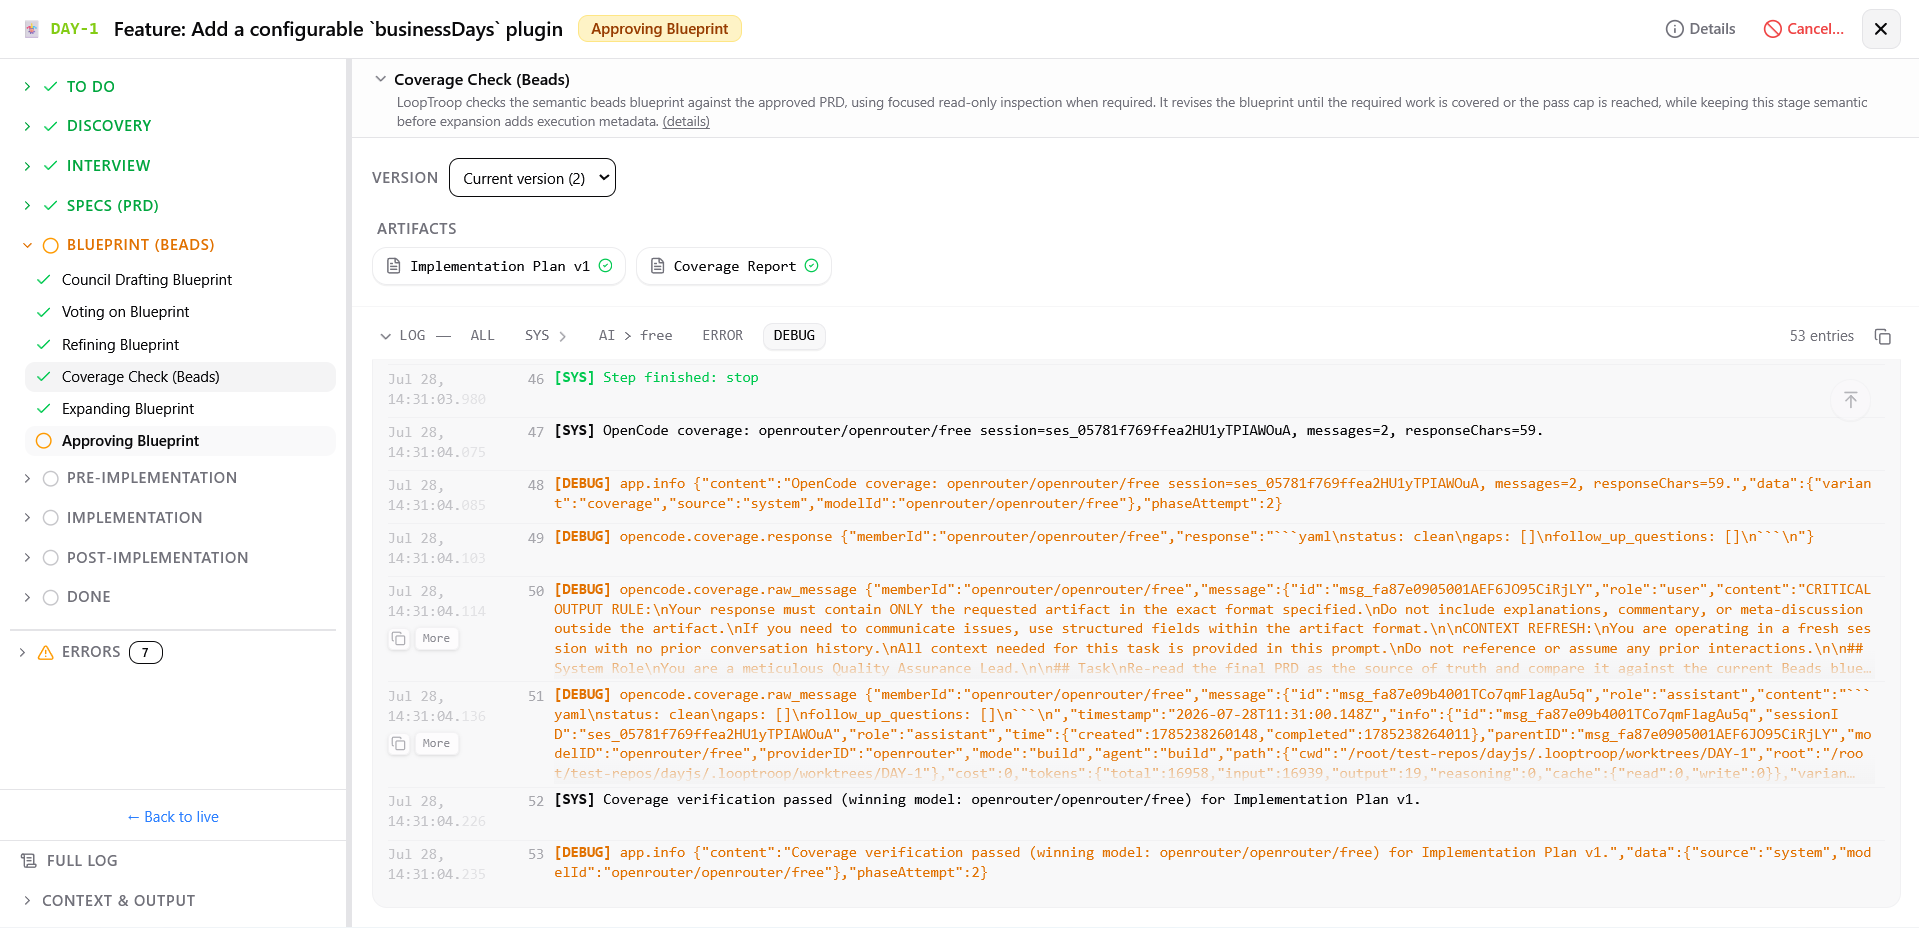Expand the DONE phase
This screenshot has height=928, width=1919.
tap(27, 597)
